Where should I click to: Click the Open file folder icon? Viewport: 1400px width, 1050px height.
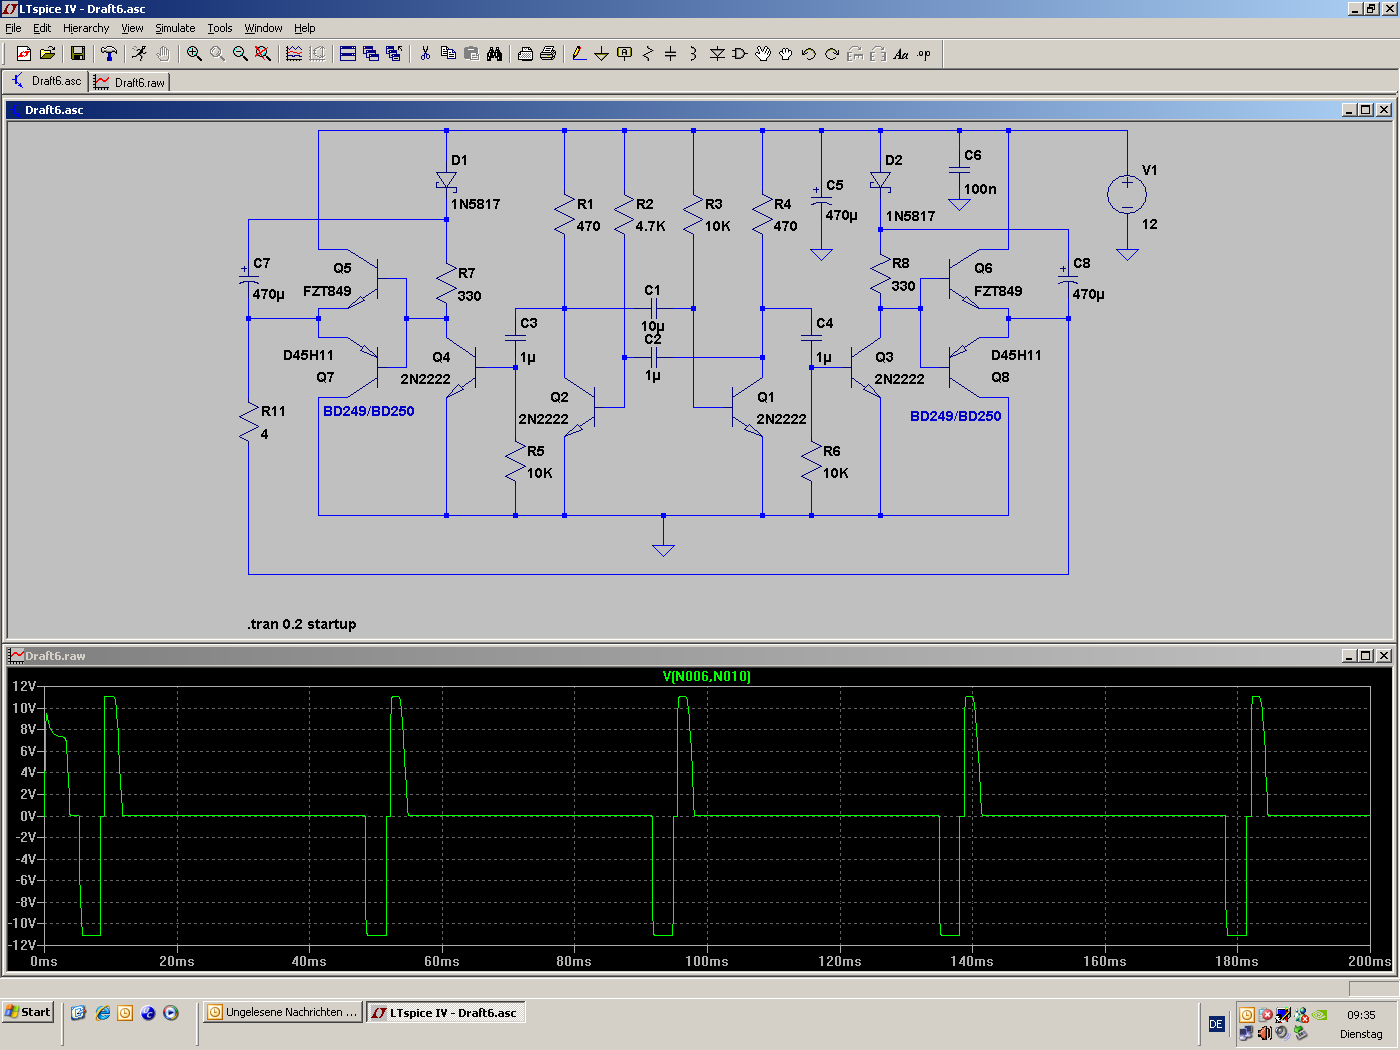[x=47, y=54]
